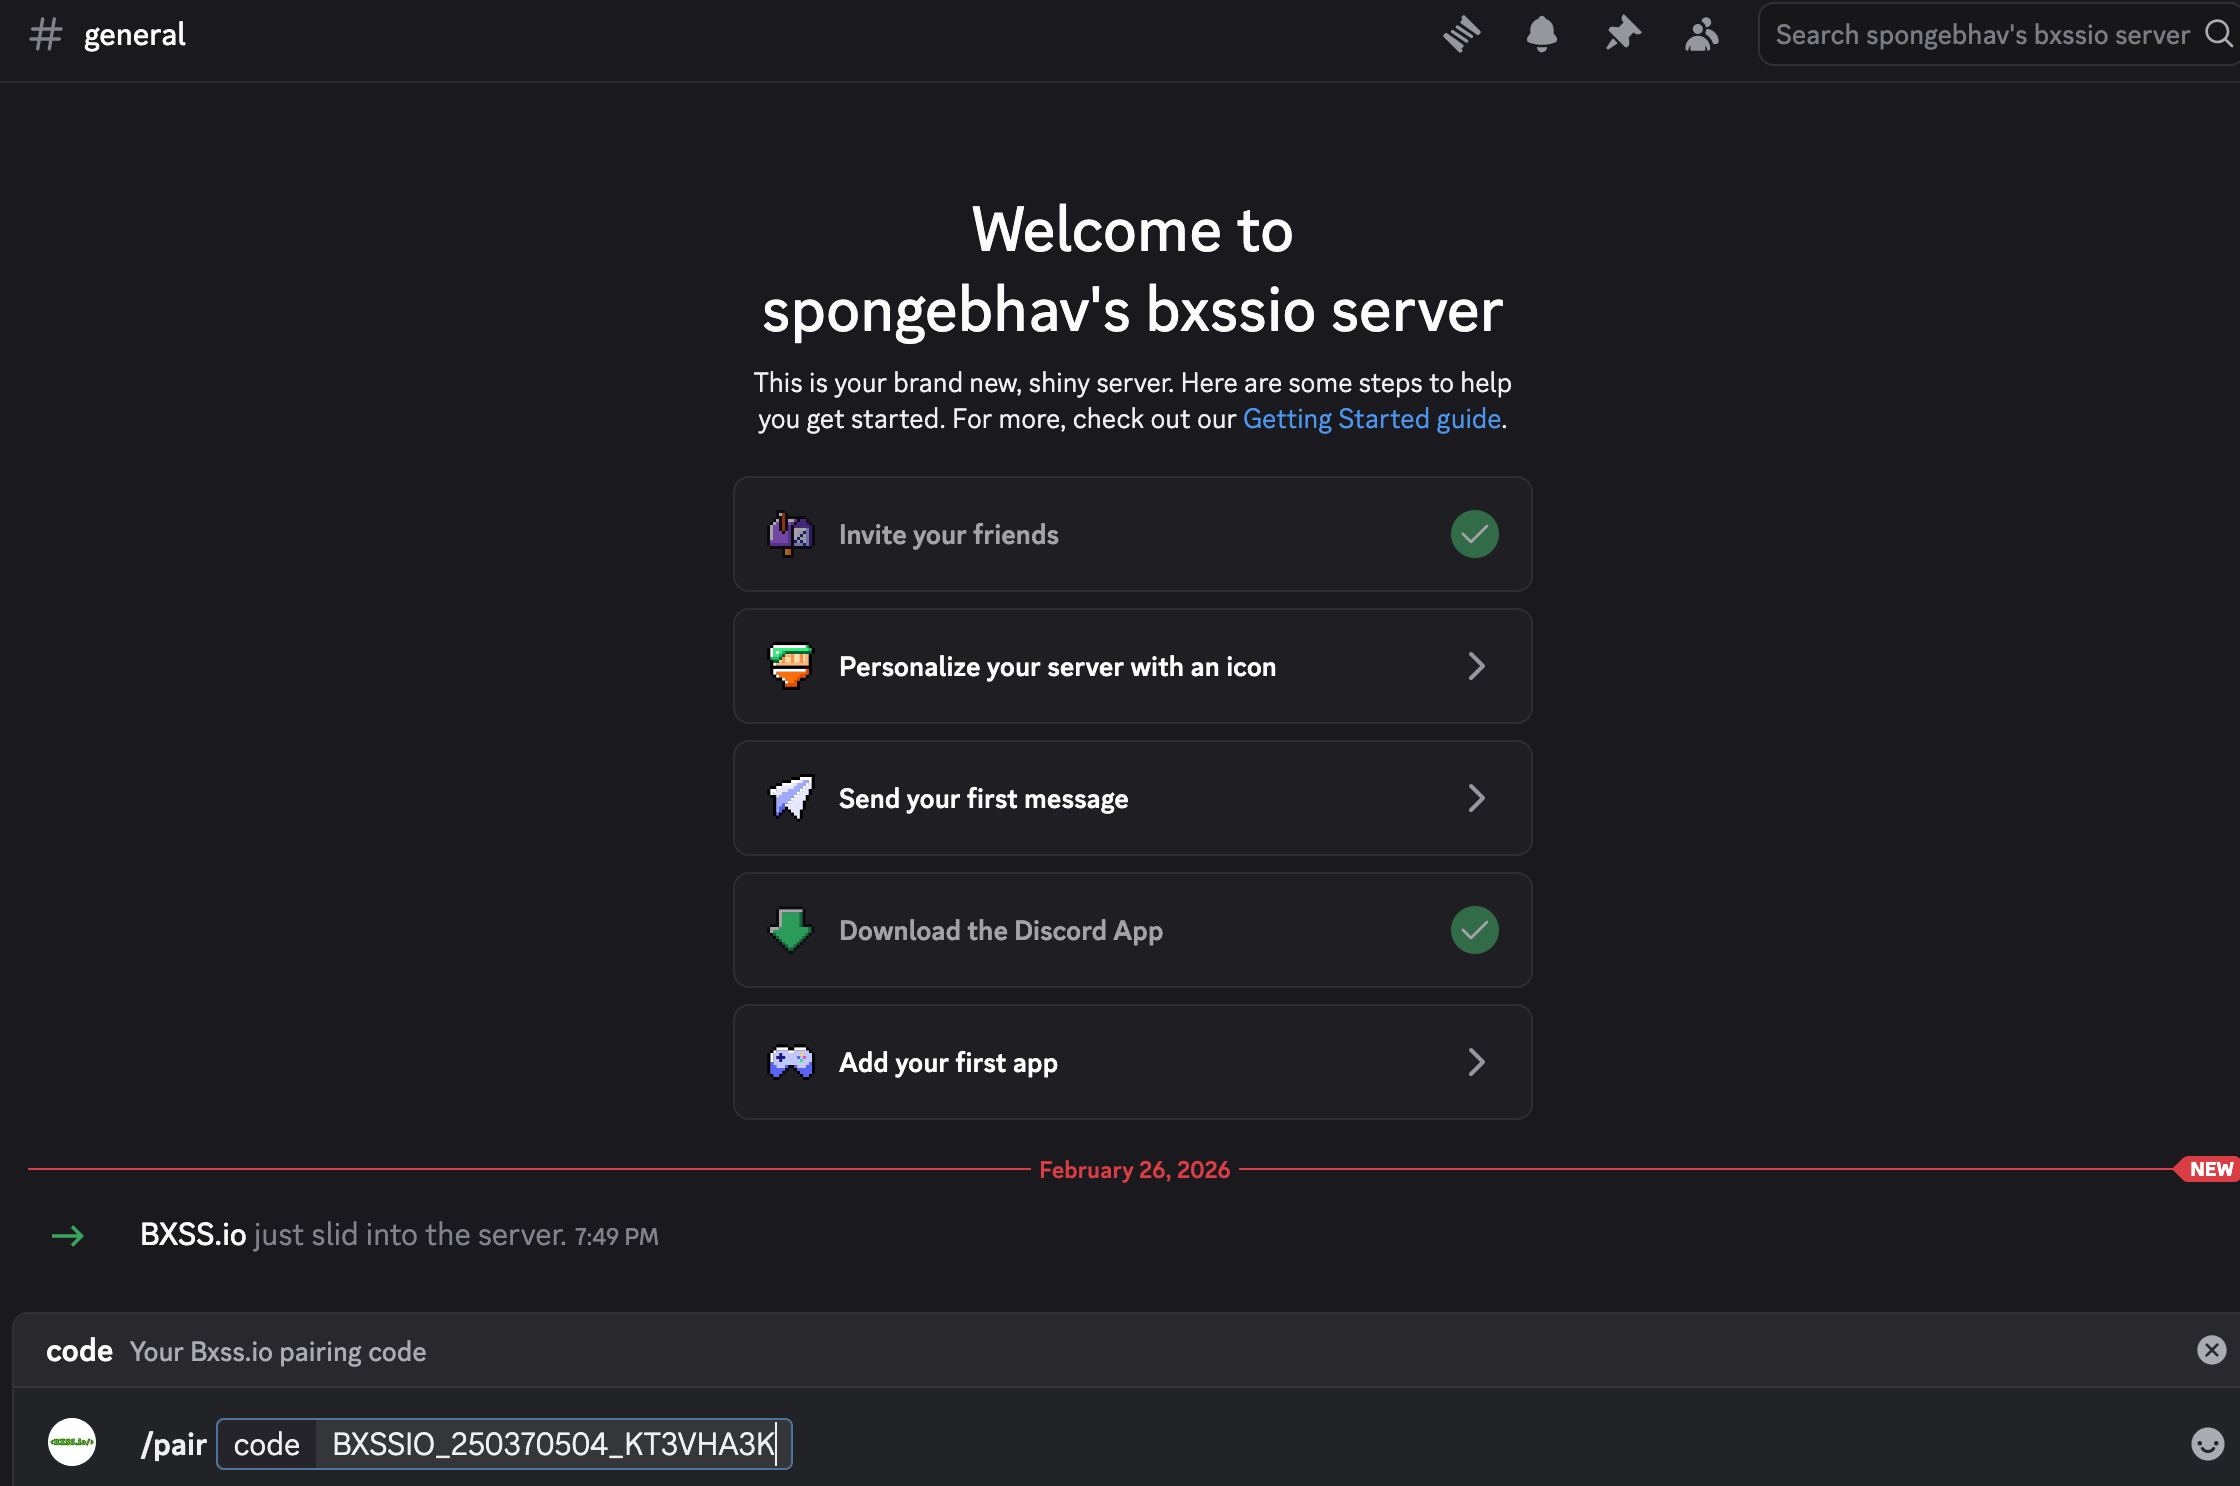Click the BXSS.io bot avatar
Image resolution: width=2240 pixels, height=1486 pixels.
click(x=72, y=1442)
